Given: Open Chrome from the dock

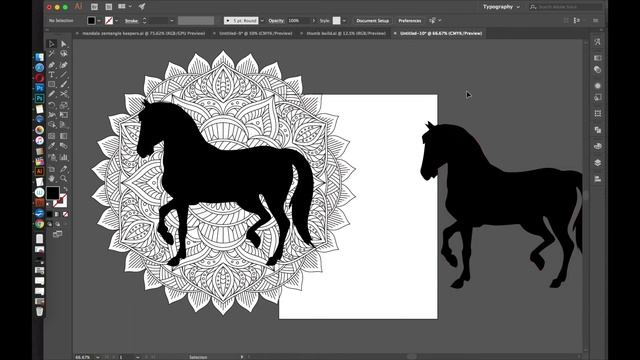Looking at the screenshot, I should tap(40, 224).
